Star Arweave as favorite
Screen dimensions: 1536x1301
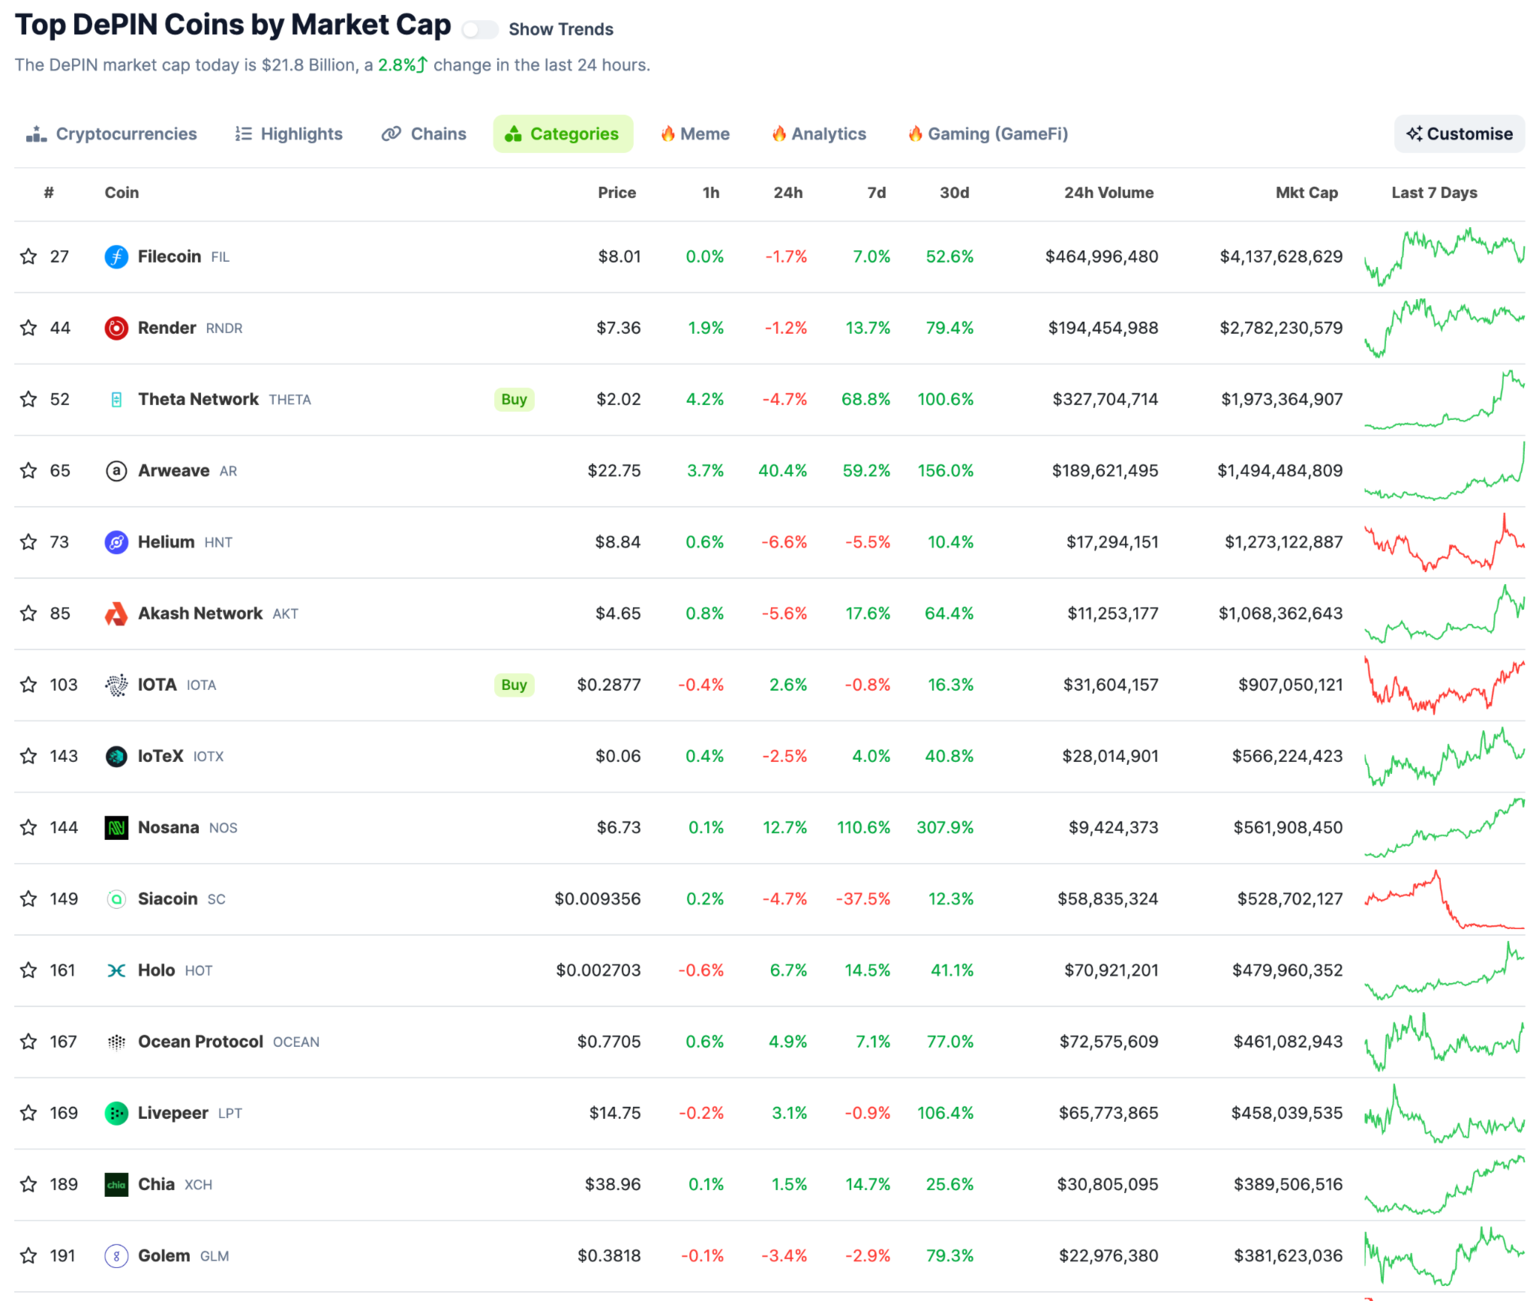(29, 471)
